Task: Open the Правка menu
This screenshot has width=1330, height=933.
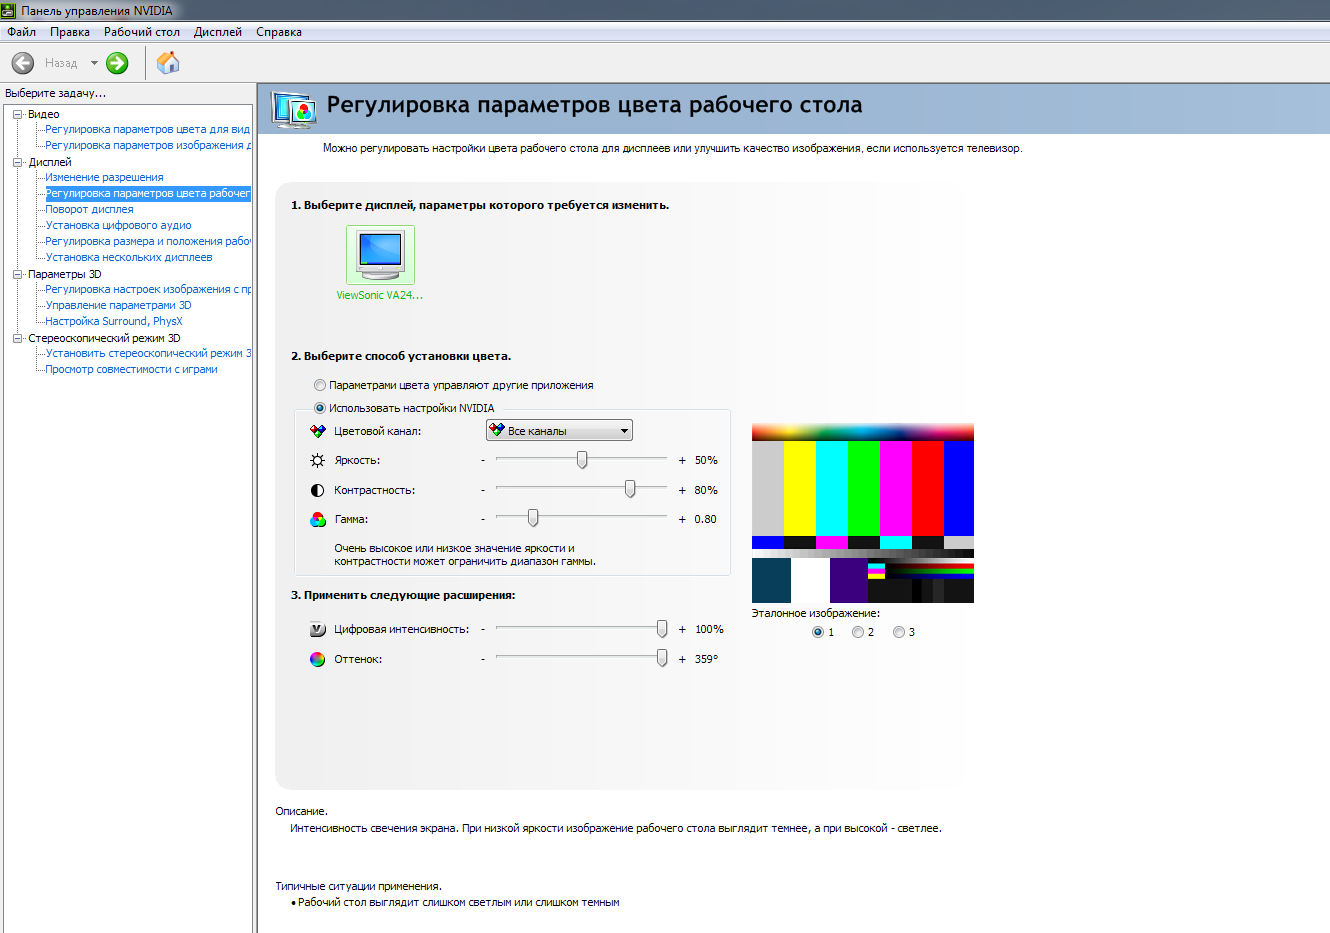Action: point(70,32)
